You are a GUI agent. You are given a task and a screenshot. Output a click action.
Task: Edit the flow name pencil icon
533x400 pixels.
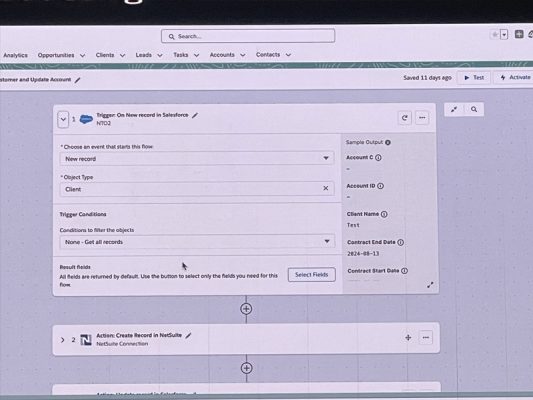click(78, 80)
